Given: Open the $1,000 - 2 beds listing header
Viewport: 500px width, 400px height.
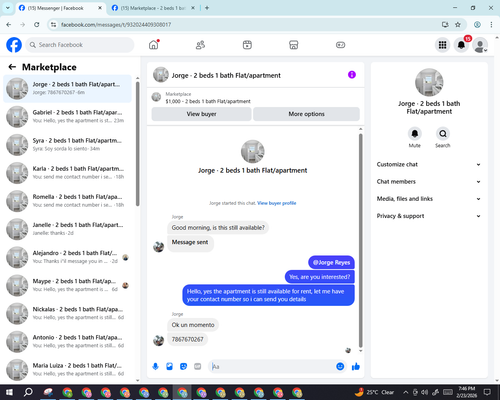Looking at the screenshot, I should 208,101.
